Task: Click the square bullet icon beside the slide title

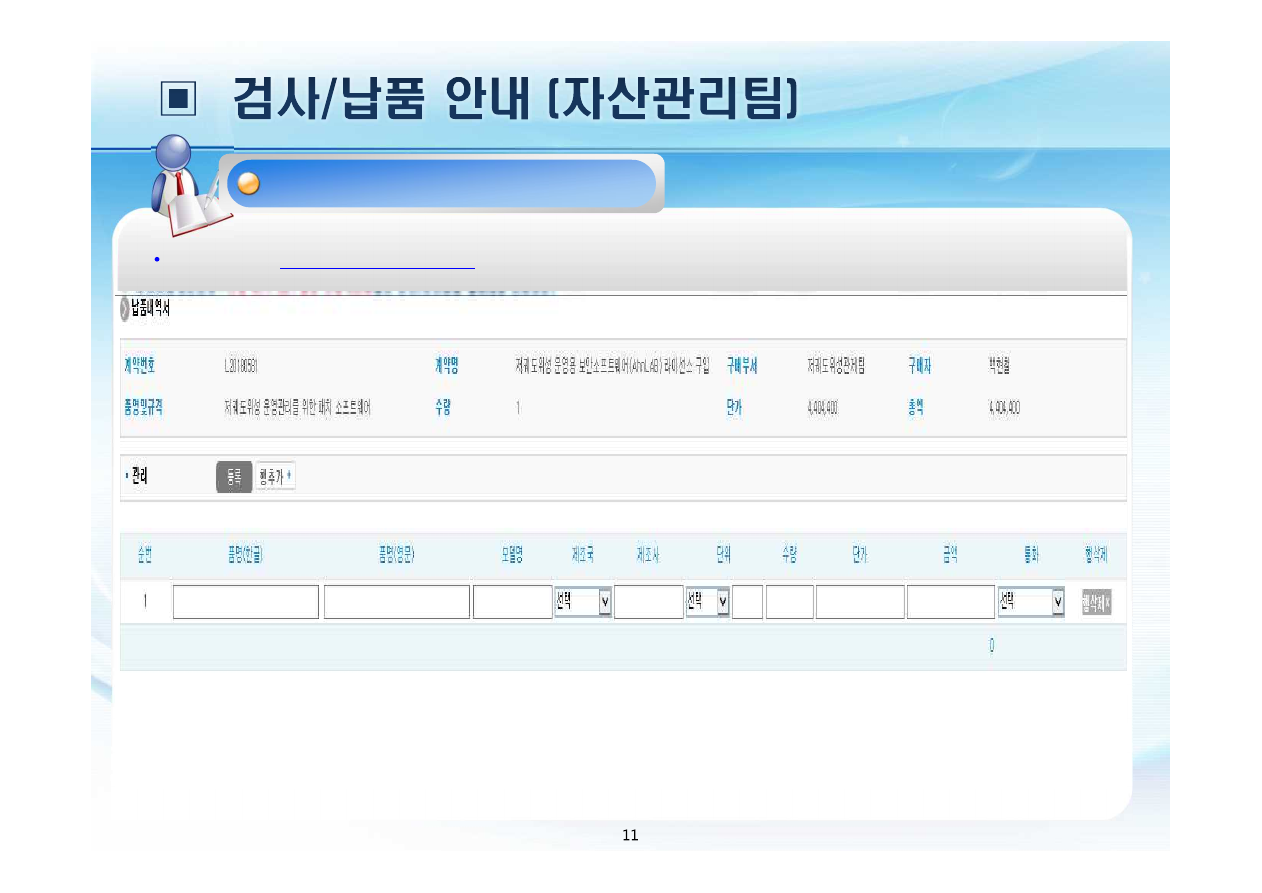Action: (178, 96)
